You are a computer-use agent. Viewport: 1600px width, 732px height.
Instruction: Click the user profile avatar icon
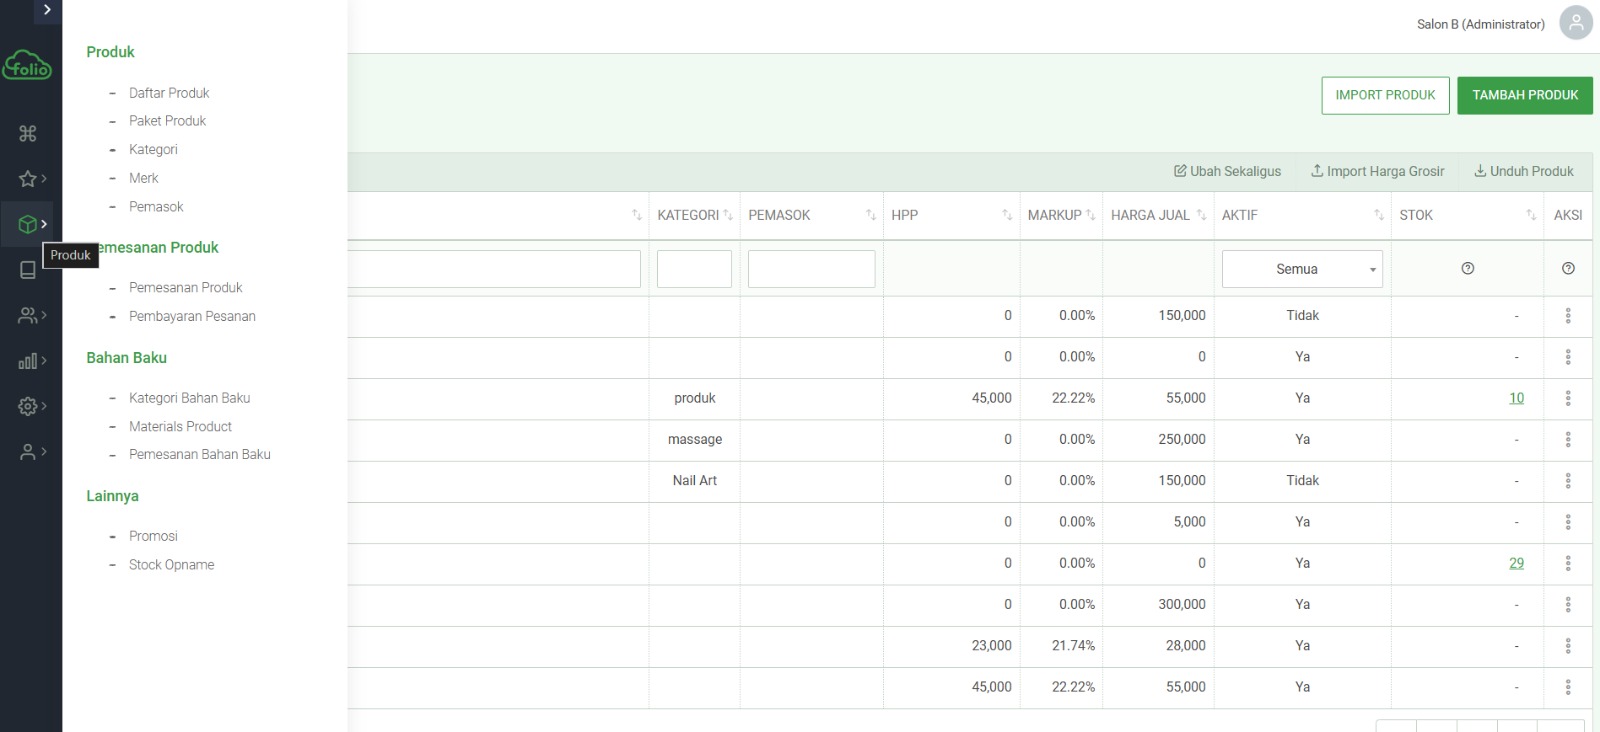[1575, 23]
